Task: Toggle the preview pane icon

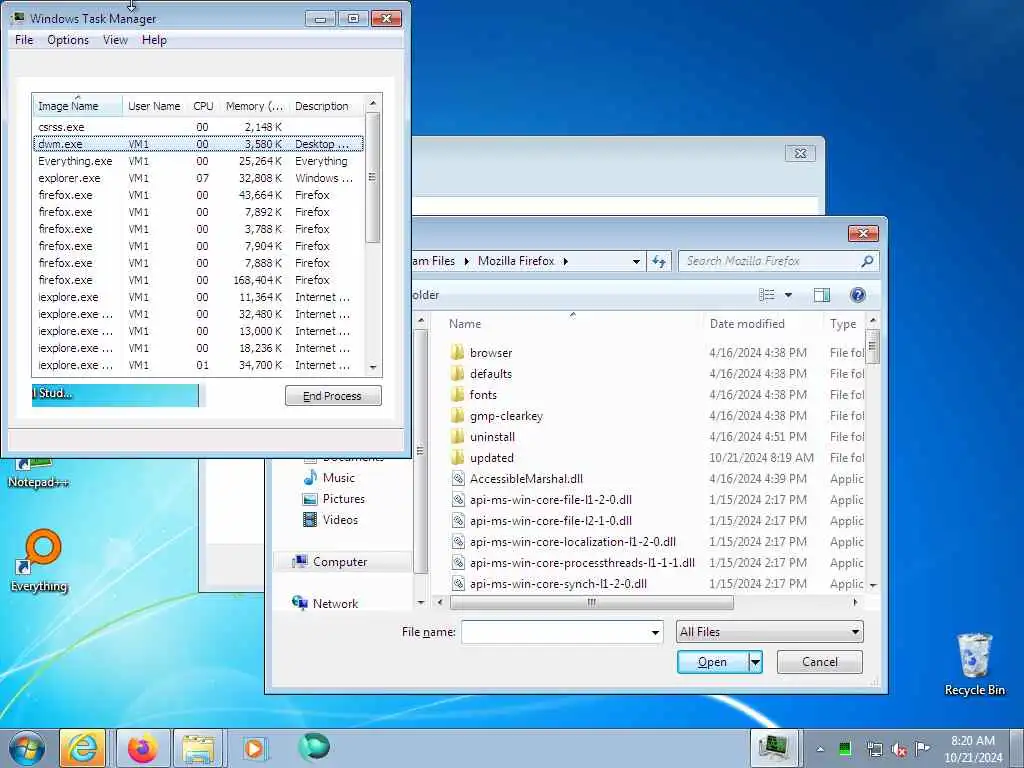Action: [822, 295]
